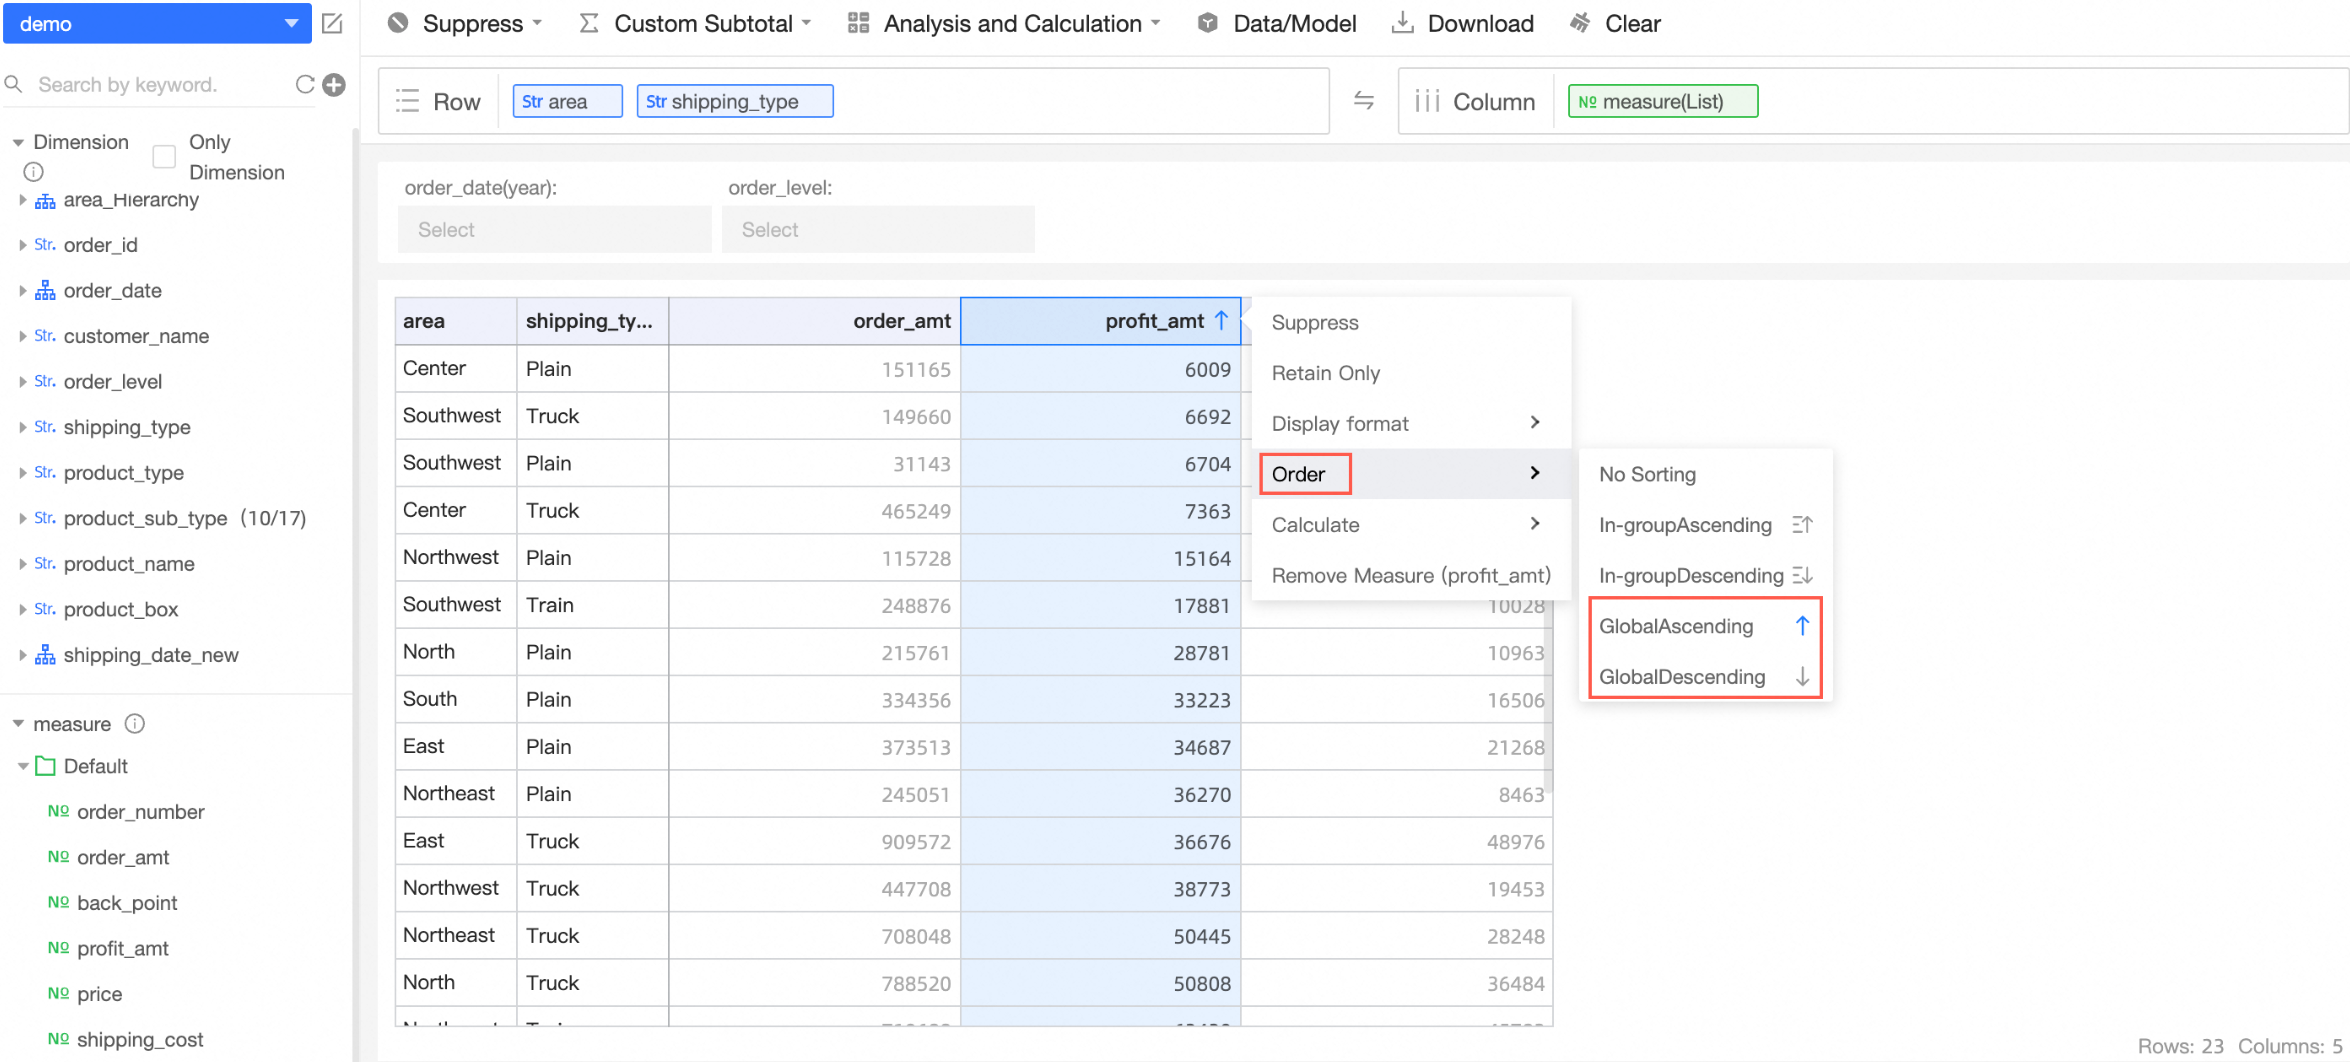Open the order_level filter Select box
Viewport: 2350px width, 1062px height.
click(877, 230)
